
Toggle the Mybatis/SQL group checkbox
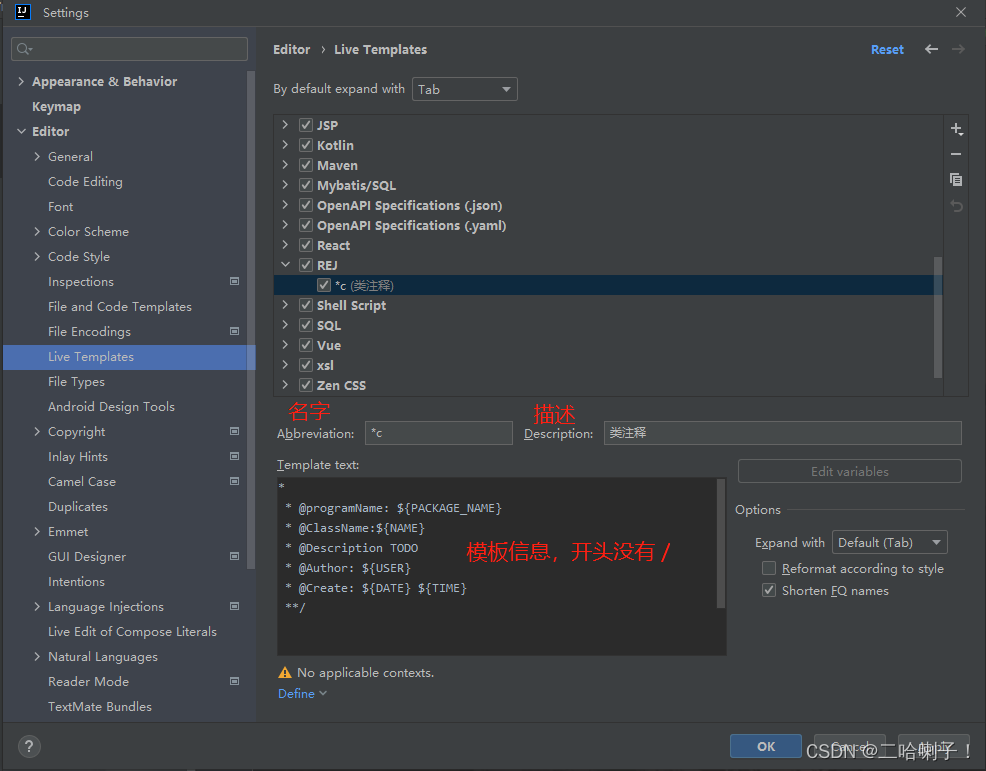click(306, 186)
